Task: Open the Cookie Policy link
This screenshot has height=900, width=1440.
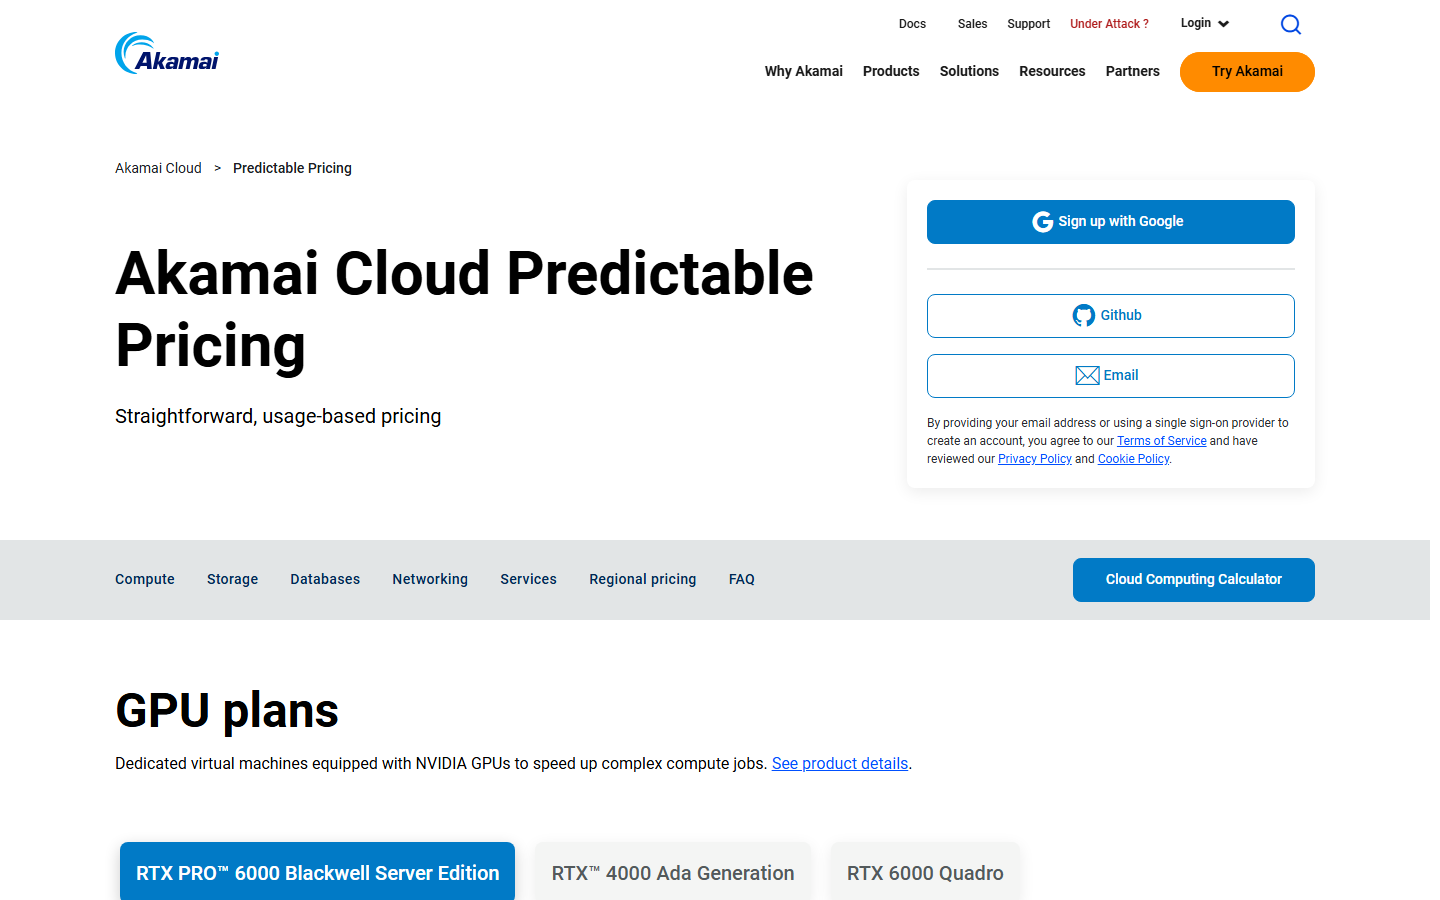Action: click(1133, 459)
